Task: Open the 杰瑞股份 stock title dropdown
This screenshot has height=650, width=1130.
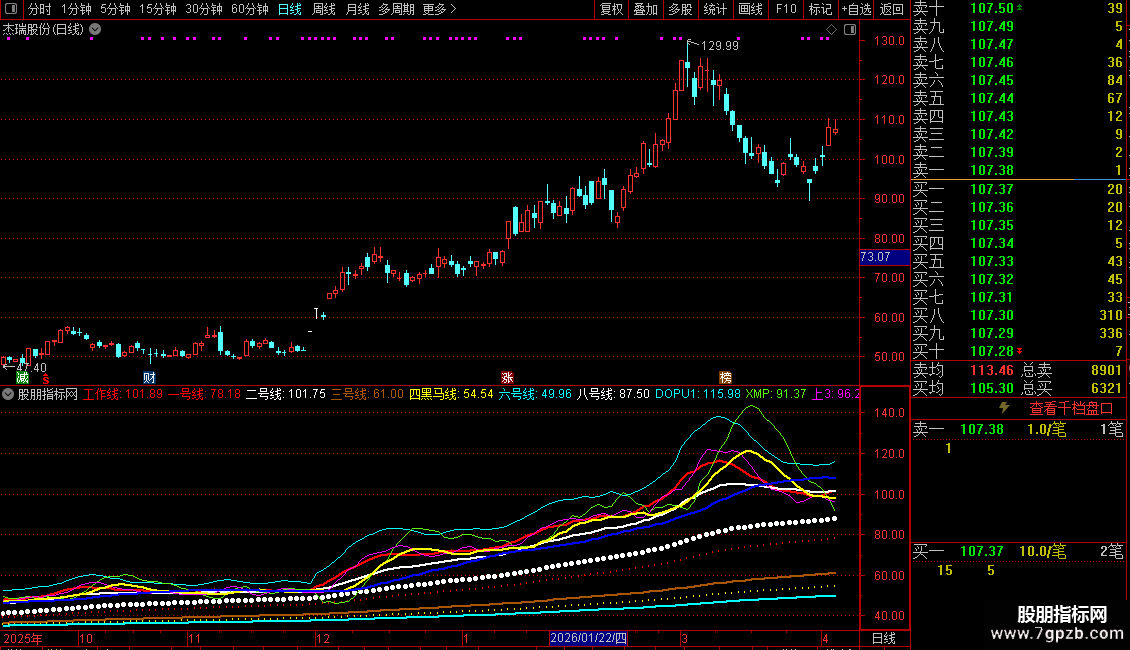Action: [x=95, y=30]
